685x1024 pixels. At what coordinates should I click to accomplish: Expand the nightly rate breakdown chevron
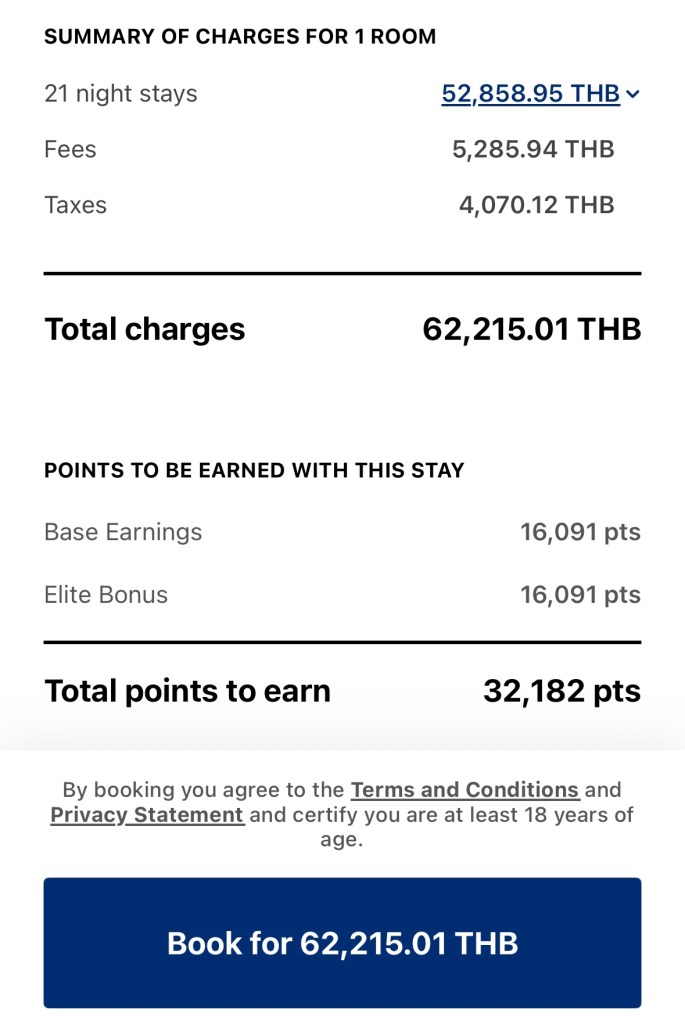click(633, 95)
